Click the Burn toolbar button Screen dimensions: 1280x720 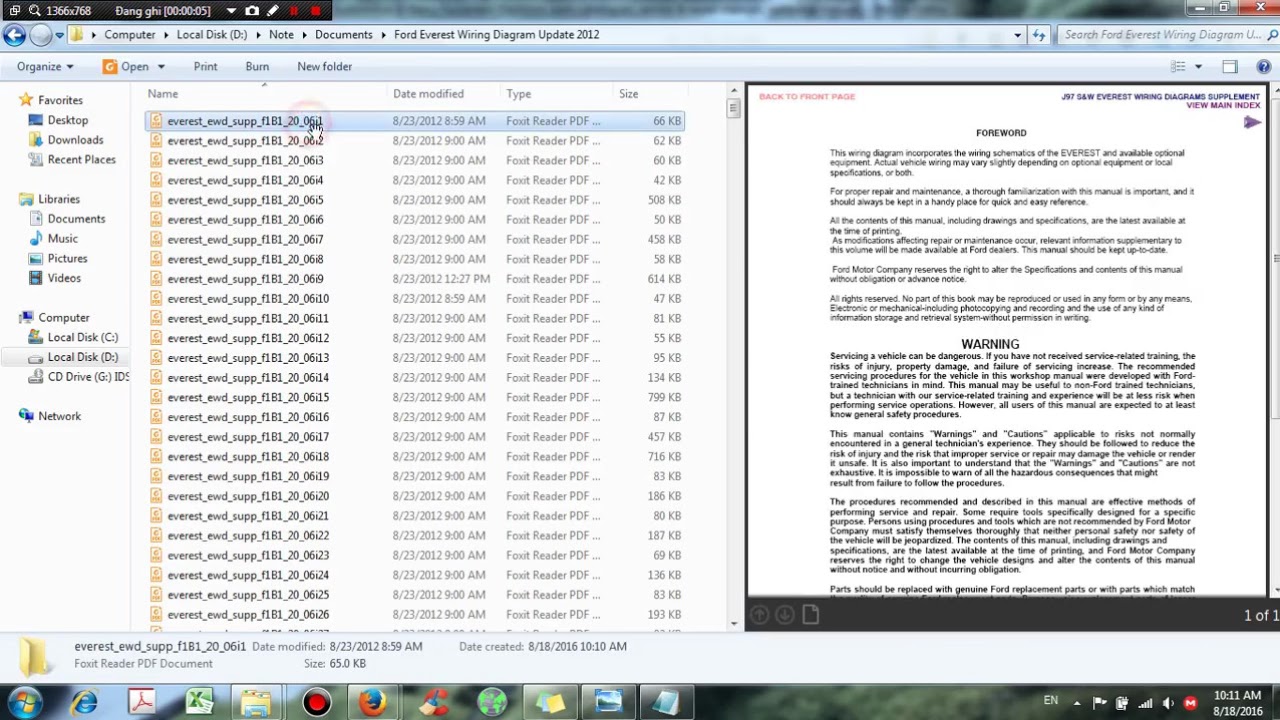(257, 67)
